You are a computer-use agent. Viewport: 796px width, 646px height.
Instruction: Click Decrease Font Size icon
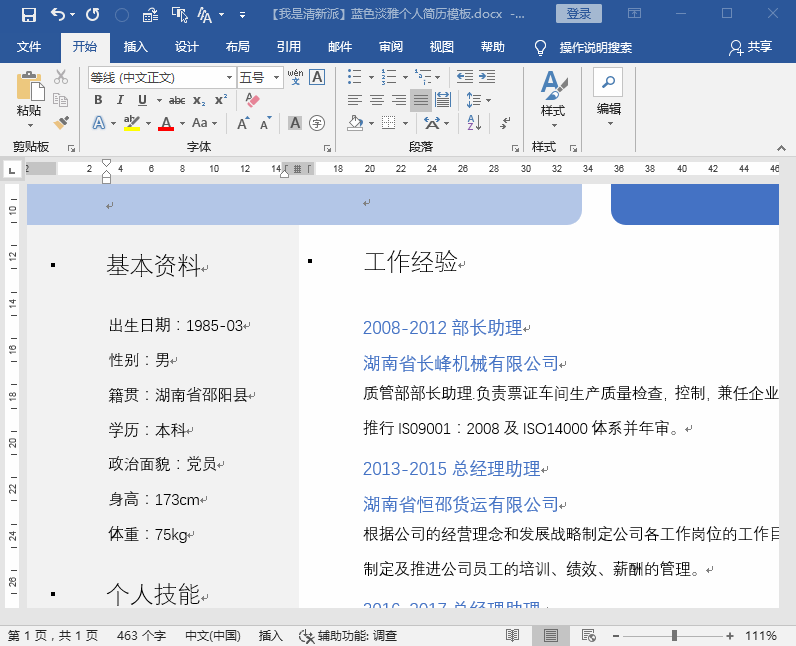coord(266,123)
